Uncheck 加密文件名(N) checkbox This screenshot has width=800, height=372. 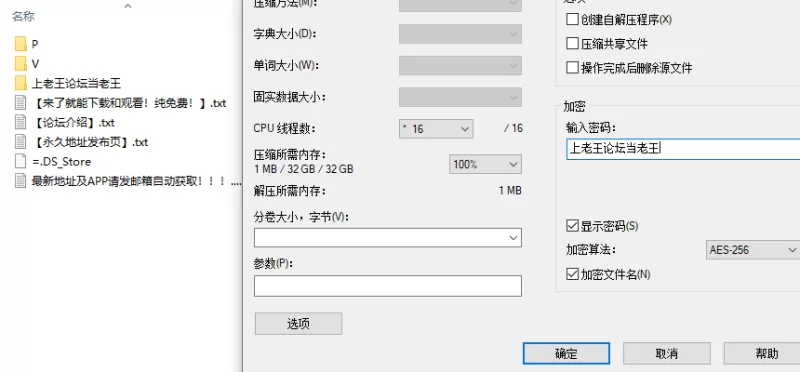pos(572,274)
